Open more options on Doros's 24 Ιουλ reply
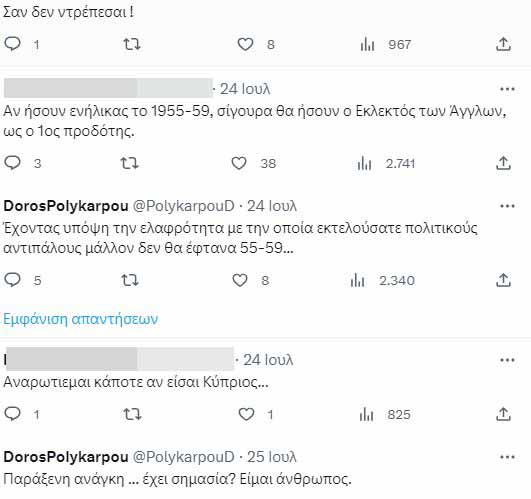 click(x=507, y=206)
